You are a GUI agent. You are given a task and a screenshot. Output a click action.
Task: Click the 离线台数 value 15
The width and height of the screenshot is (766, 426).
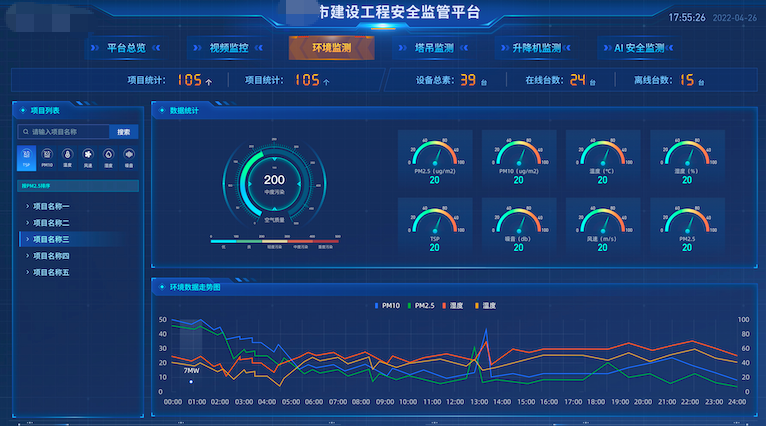[687, 80]
